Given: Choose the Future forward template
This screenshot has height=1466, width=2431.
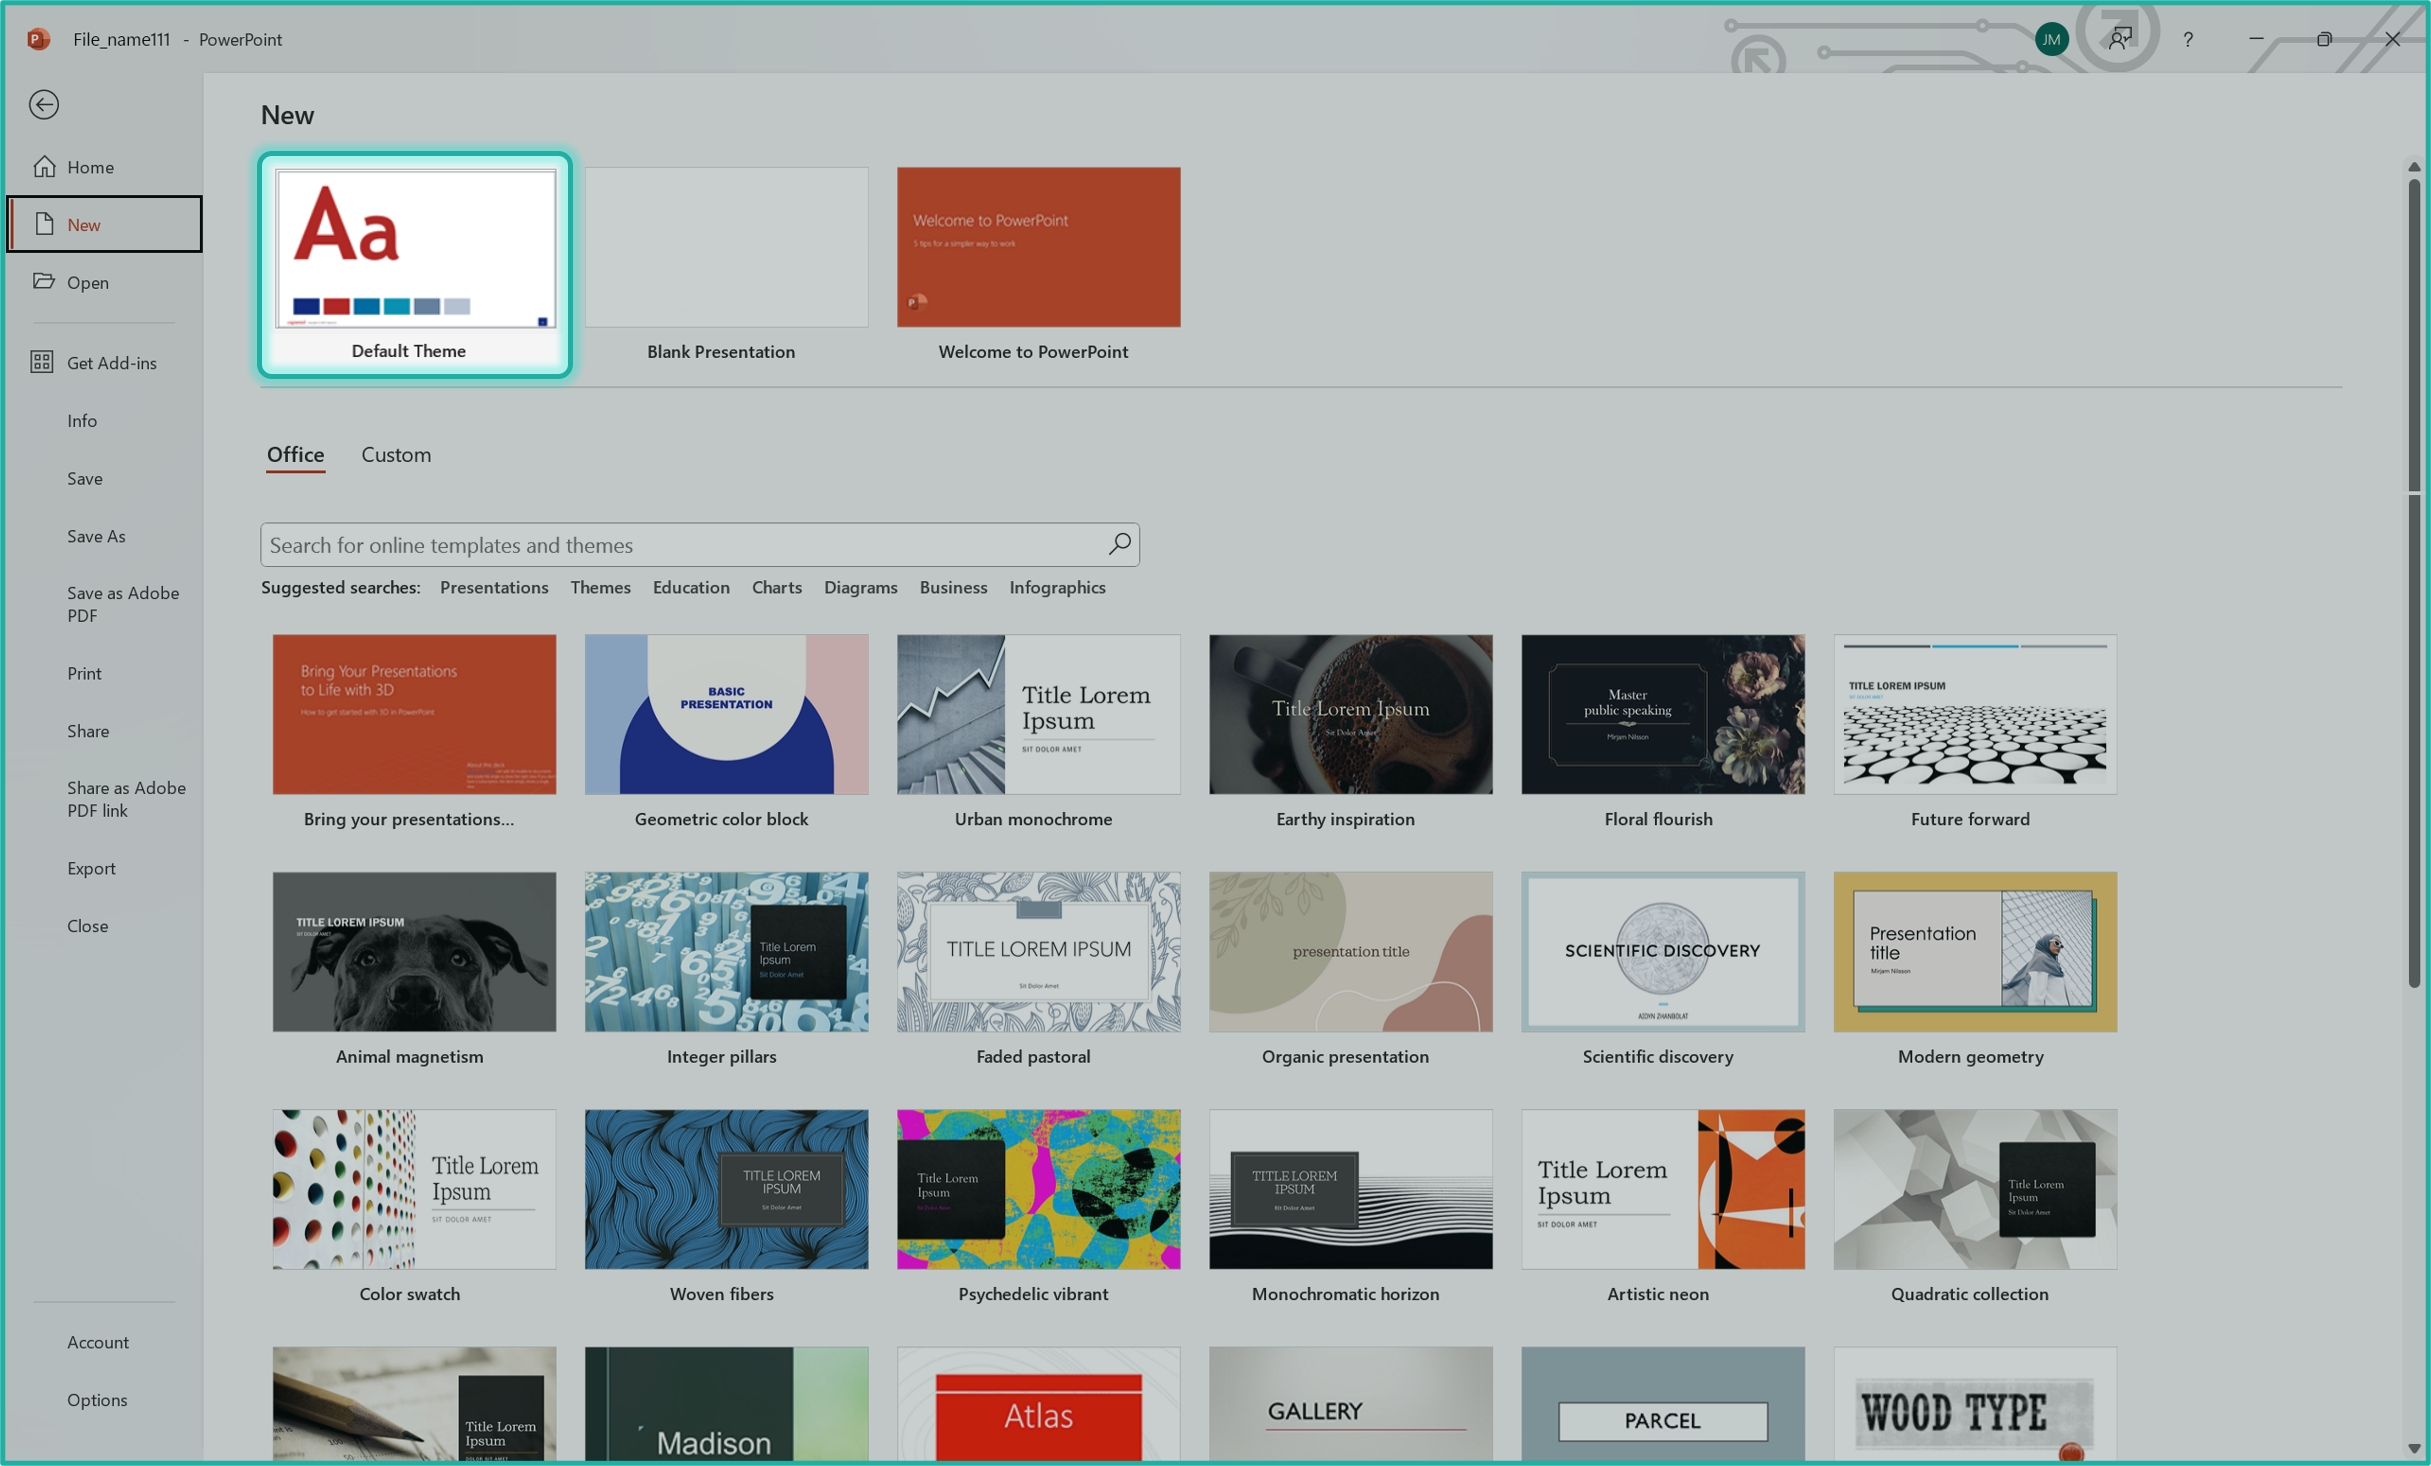Looking at the screenshot, I should tap(1975, 714).
